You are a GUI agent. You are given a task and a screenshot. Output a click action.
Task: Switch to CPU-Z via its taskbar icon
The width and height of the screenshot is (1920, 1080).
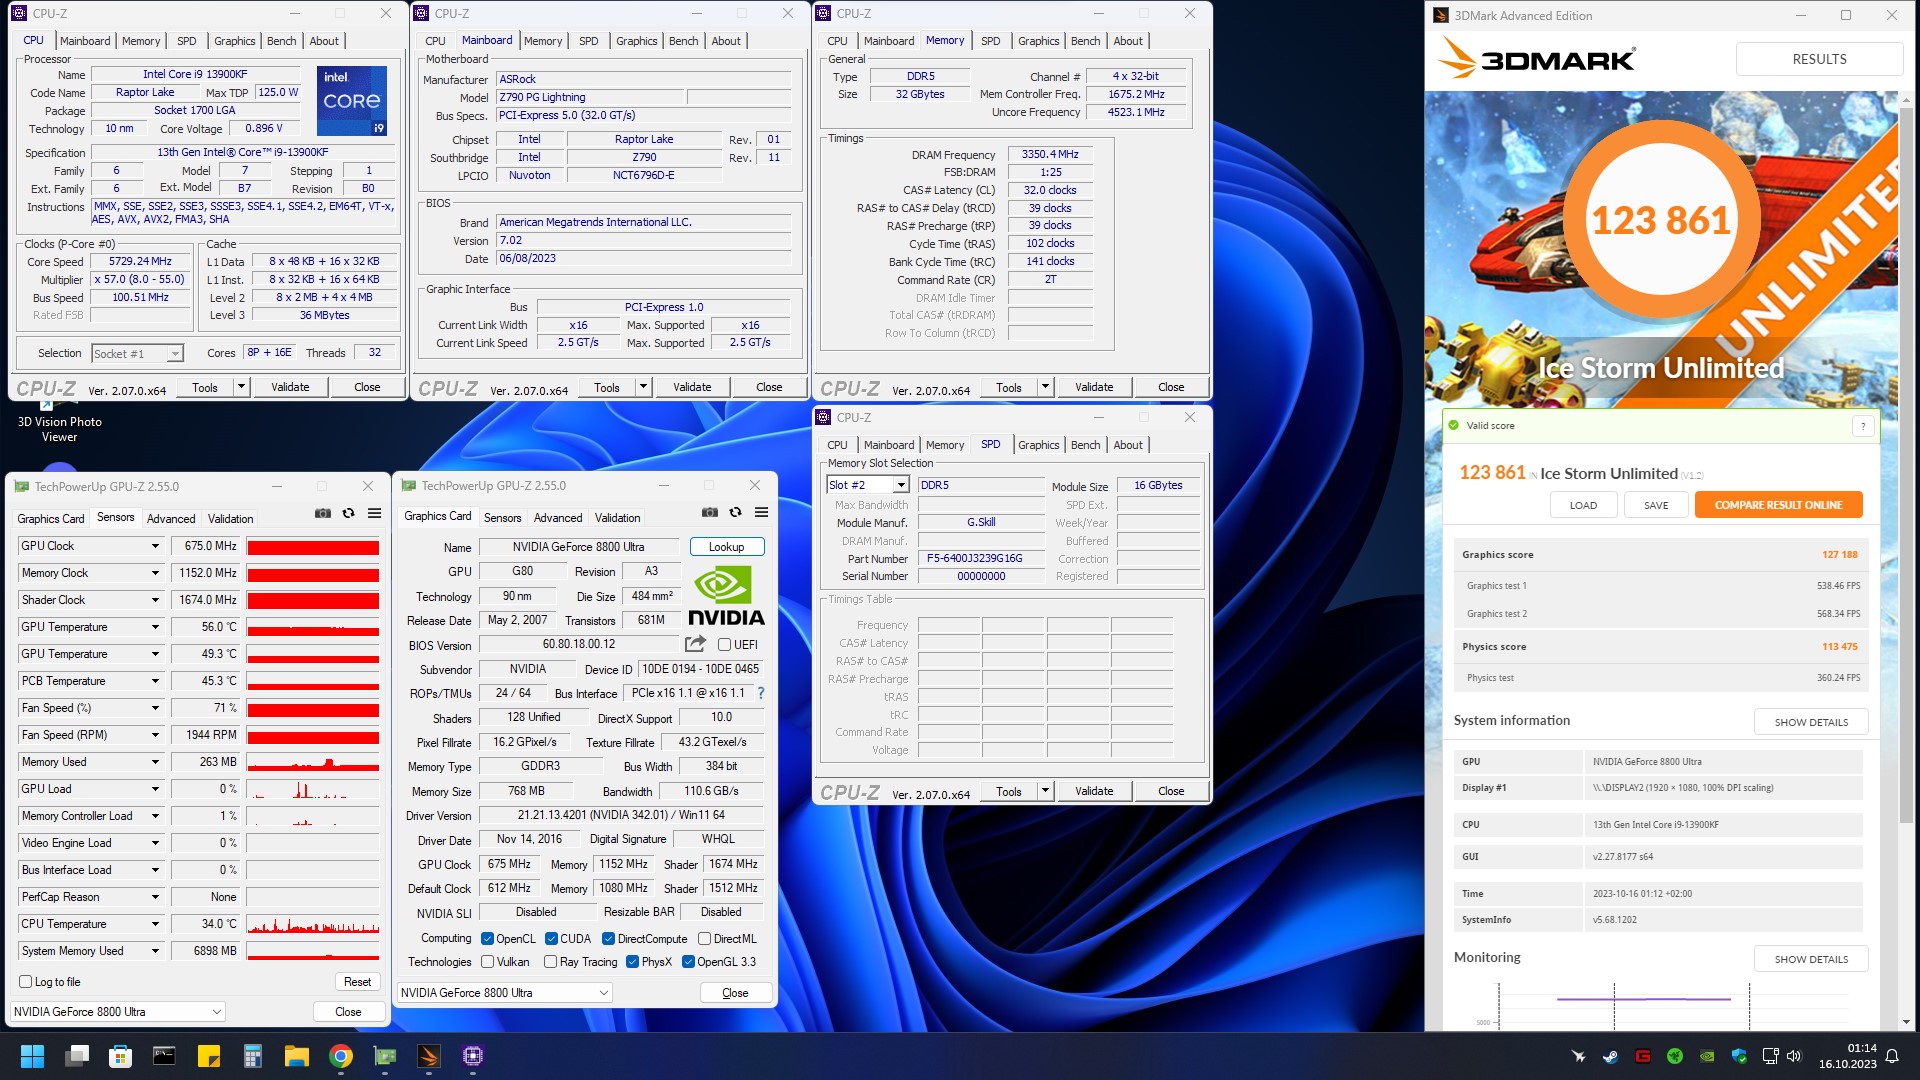click(473, 1056)
